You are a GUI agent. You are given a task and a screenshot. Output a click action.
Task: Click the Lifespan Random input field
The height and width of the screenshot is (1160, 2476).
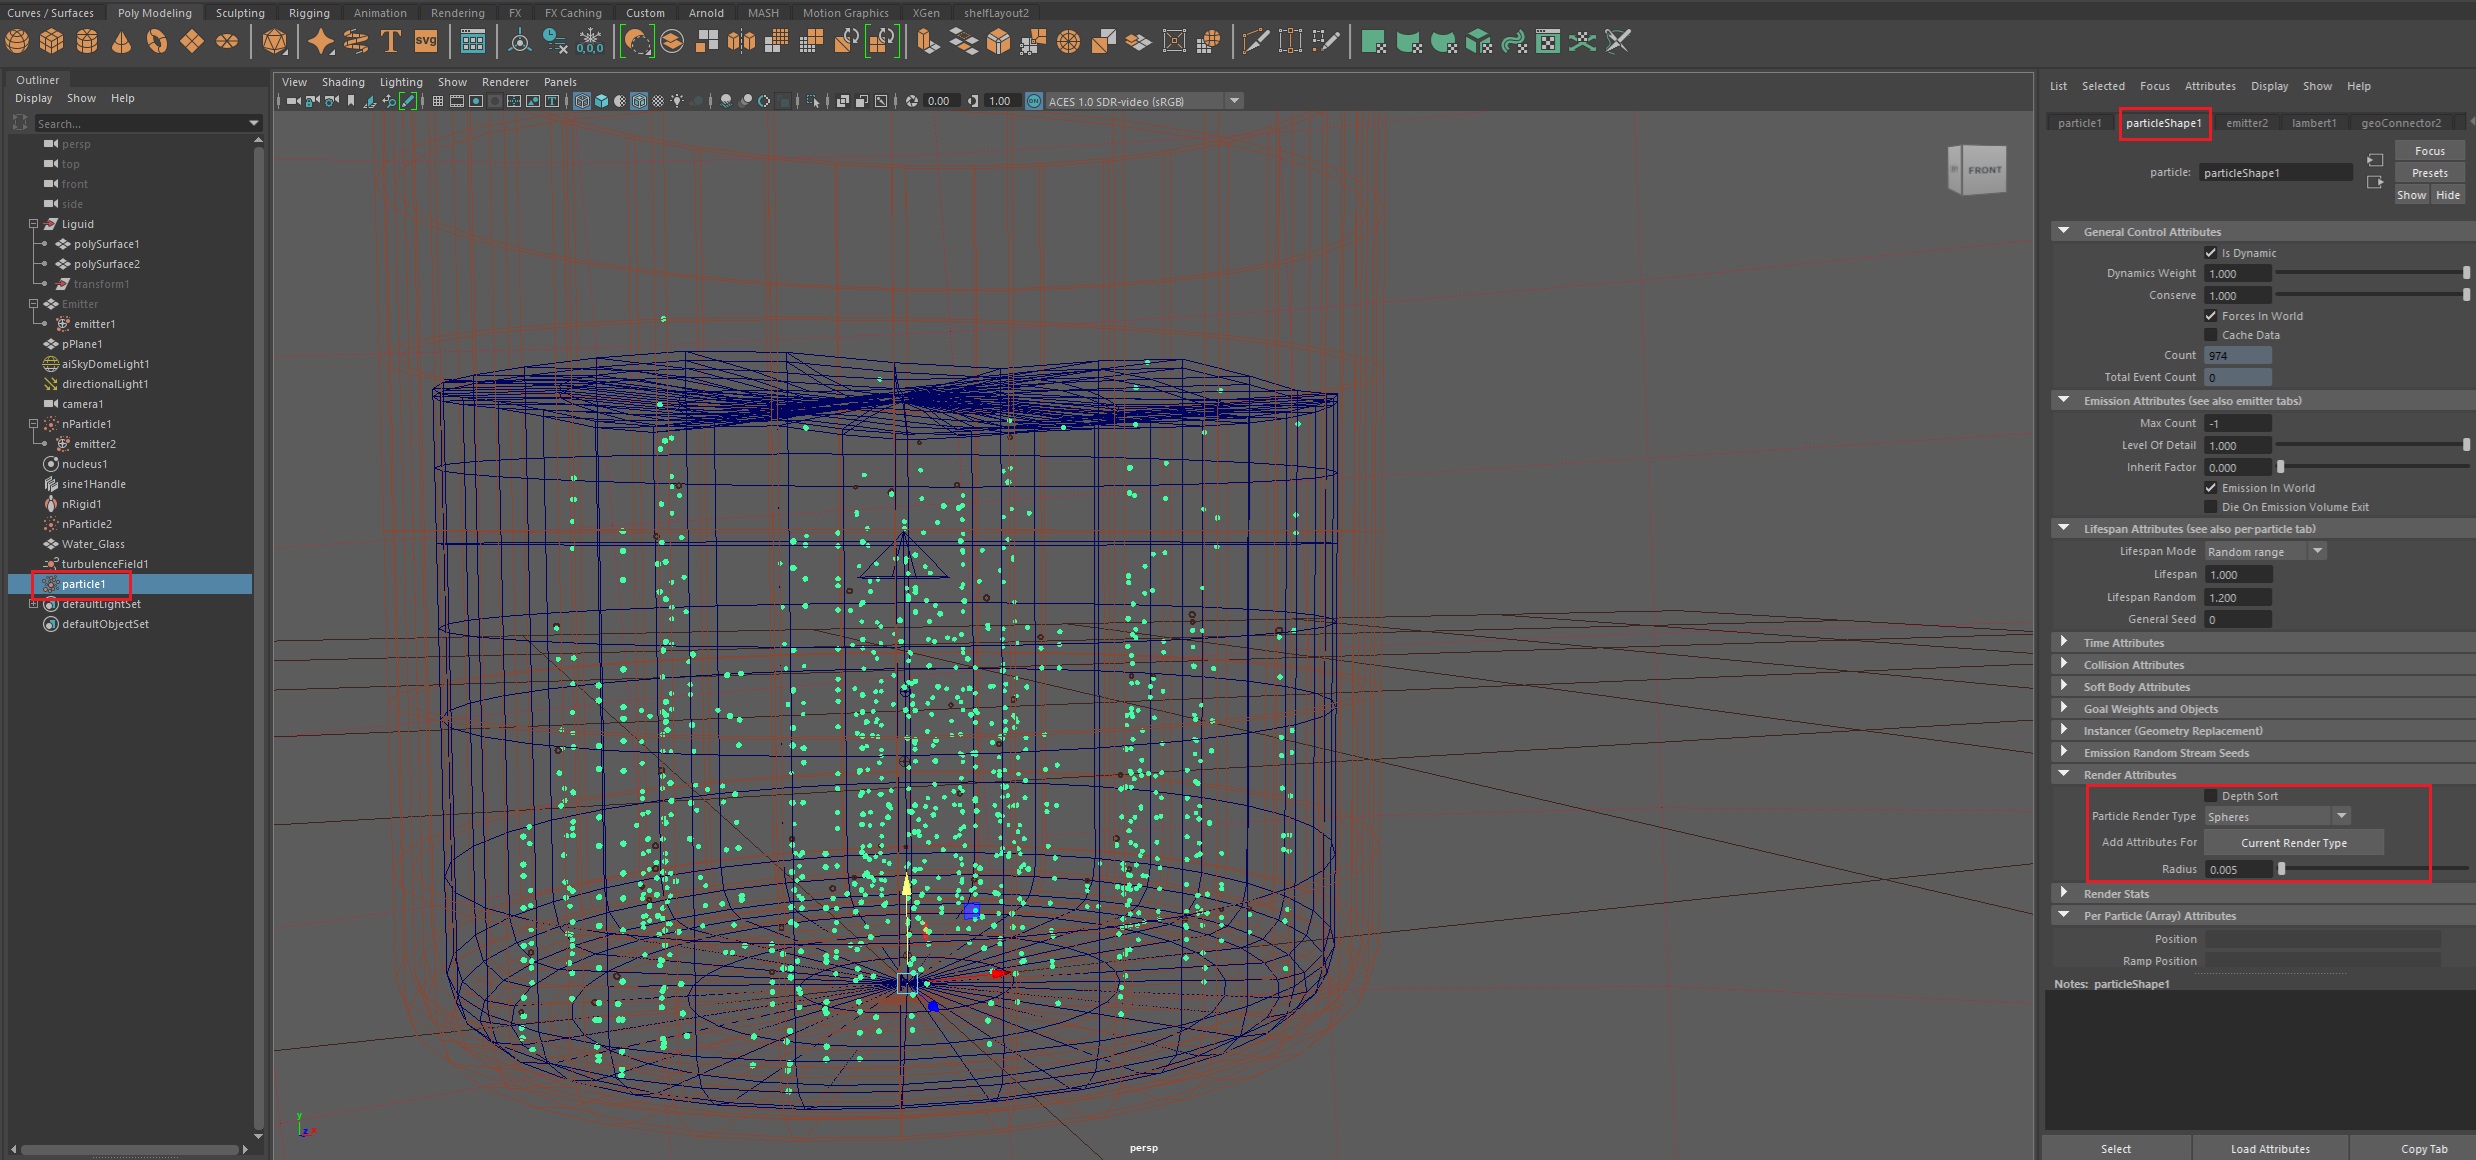(x=2238, y=597)
